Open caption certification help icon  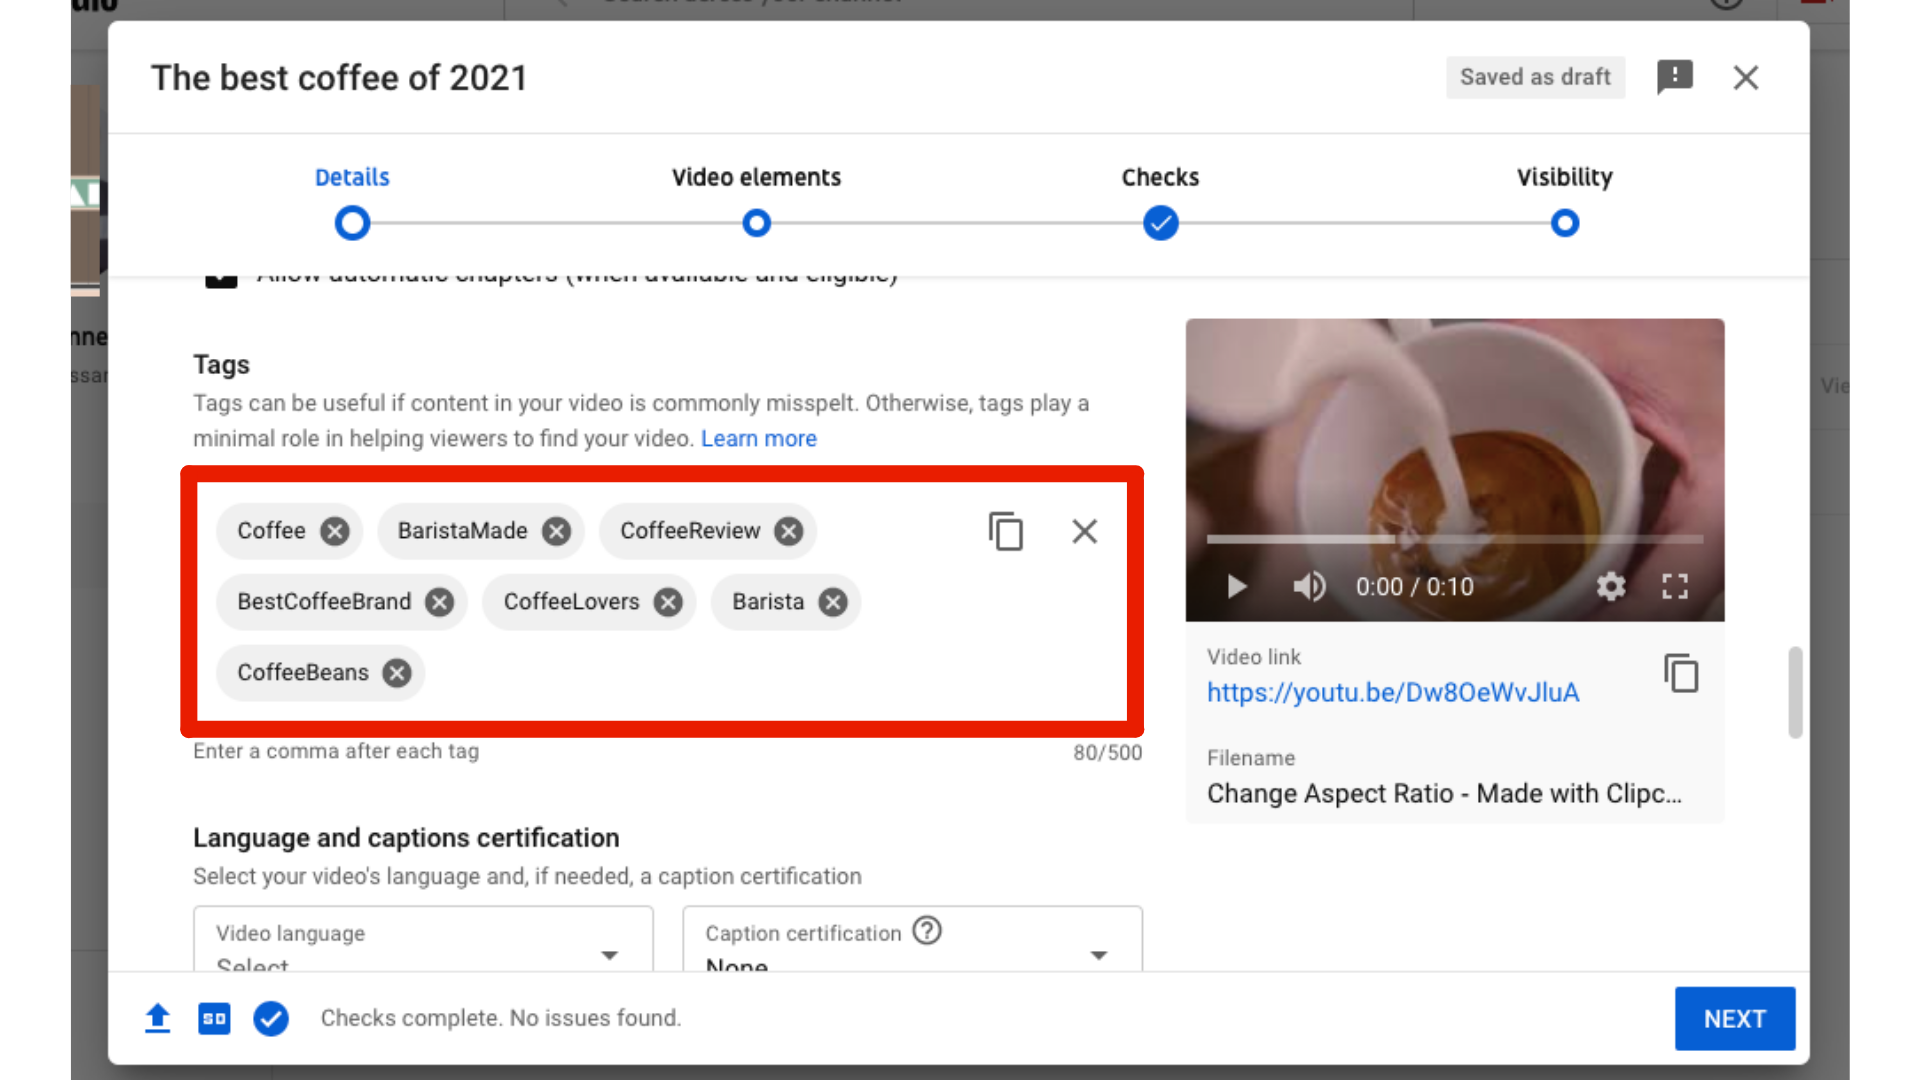[x=927, y=931]
